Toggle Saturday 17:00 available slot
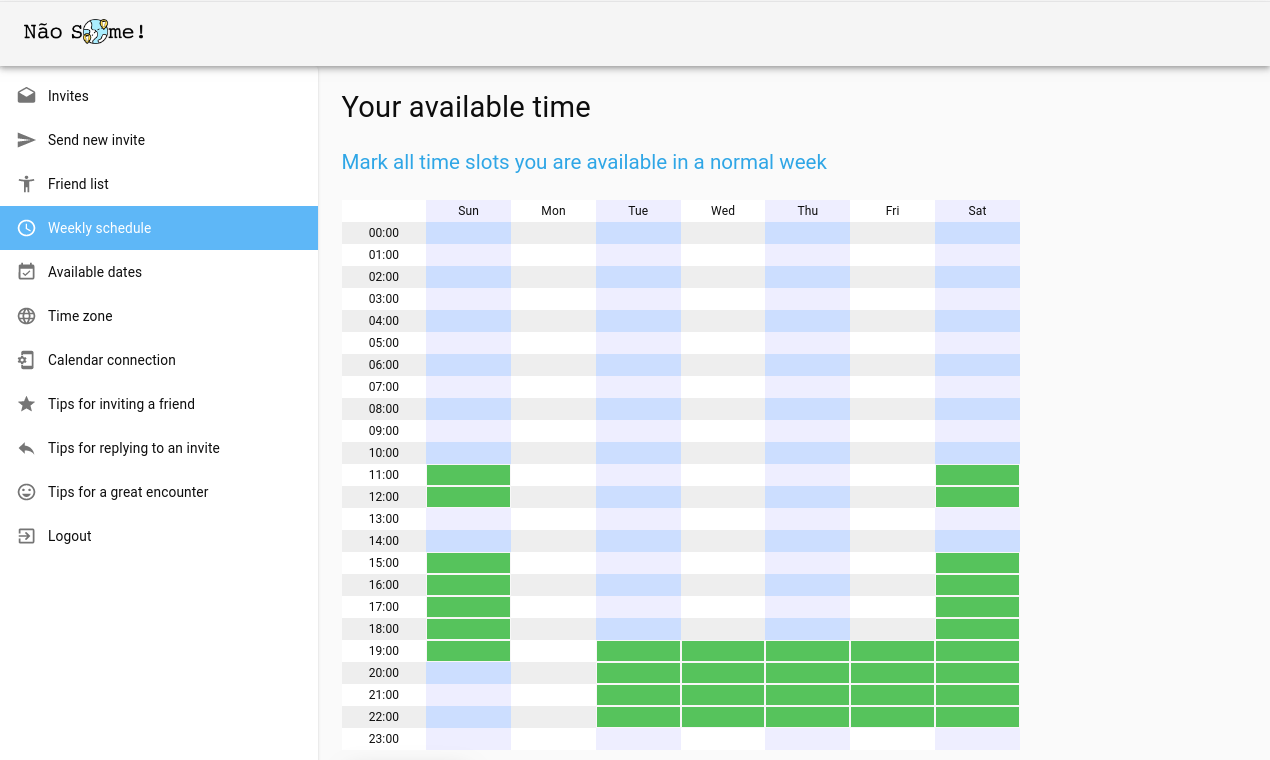1270x760 pixels. coord(977,607)
